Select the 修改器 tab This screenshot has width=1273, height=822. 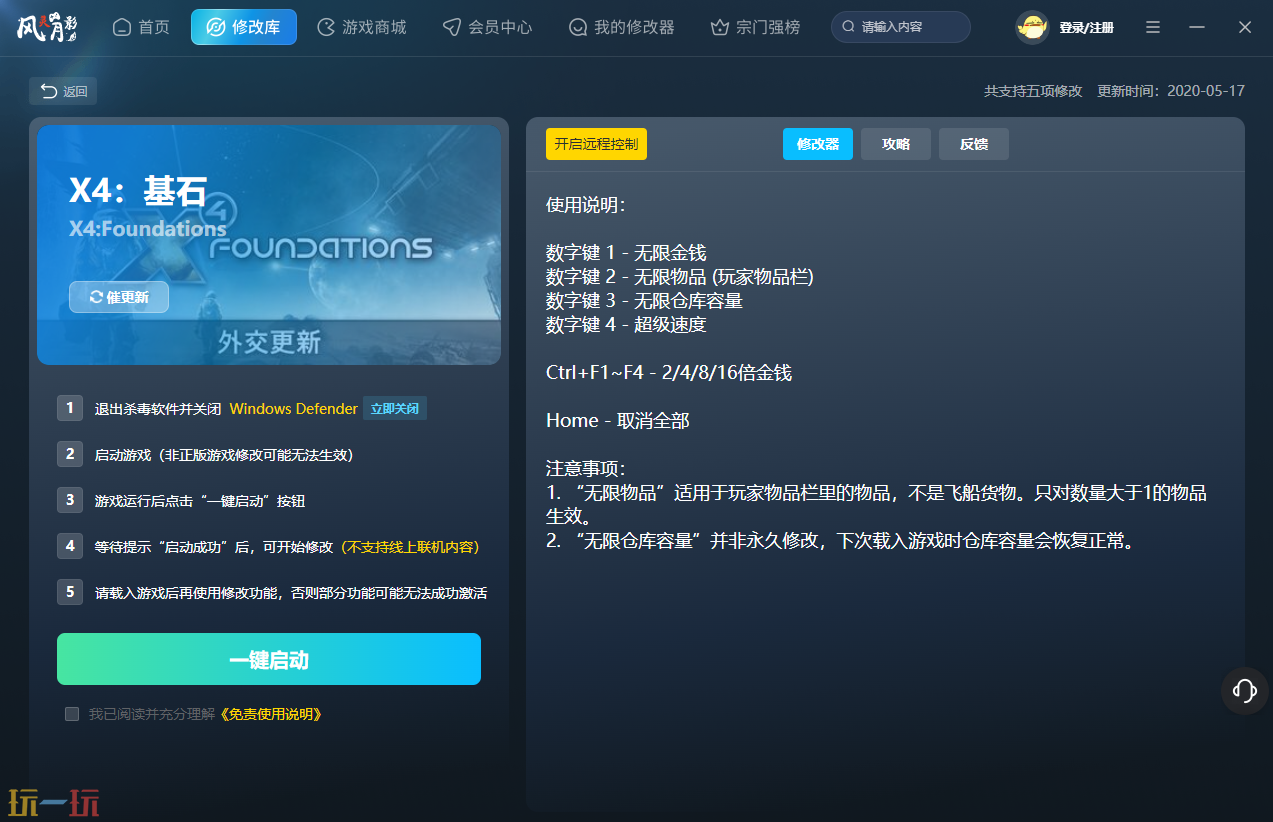click(818, 144)
